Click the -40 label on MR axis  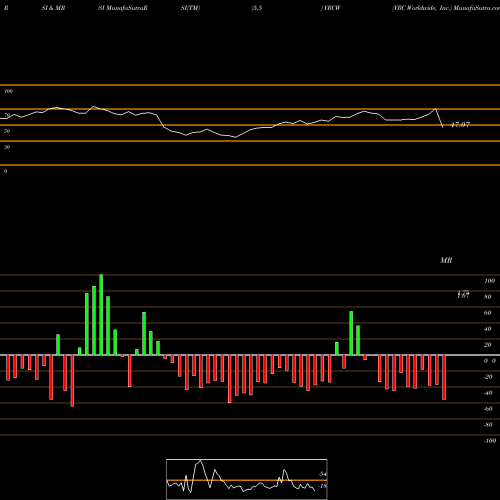coord(488,393)
